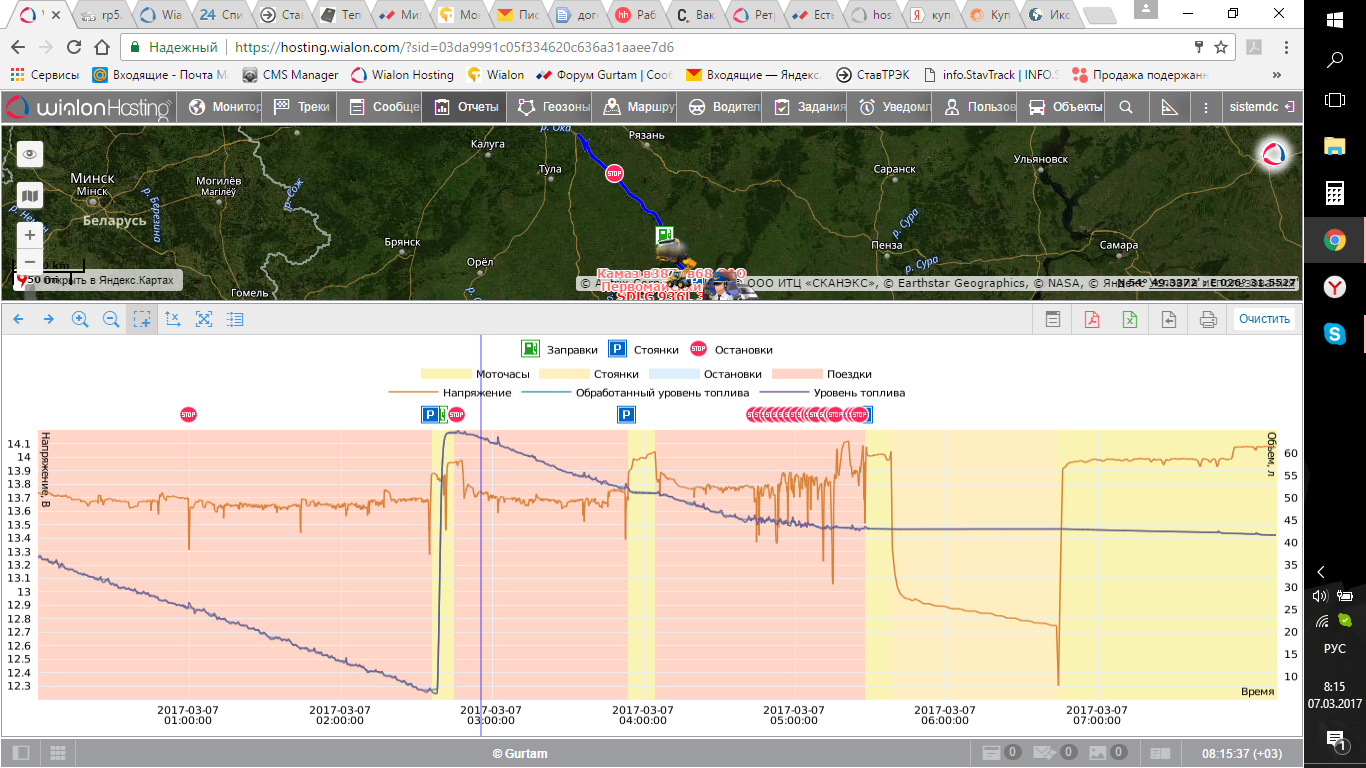Click the stop marker on the map route
Image resolution: width=1366 pixels, height=768 pixels.
tap(614, 173)
